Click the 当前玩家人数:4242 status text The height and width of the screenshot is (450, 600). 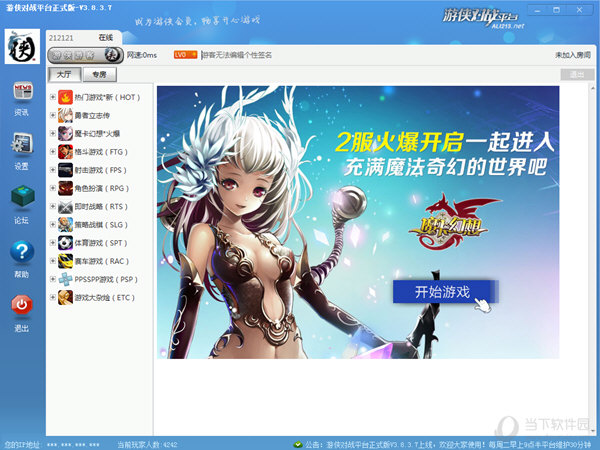coord(147,445)
